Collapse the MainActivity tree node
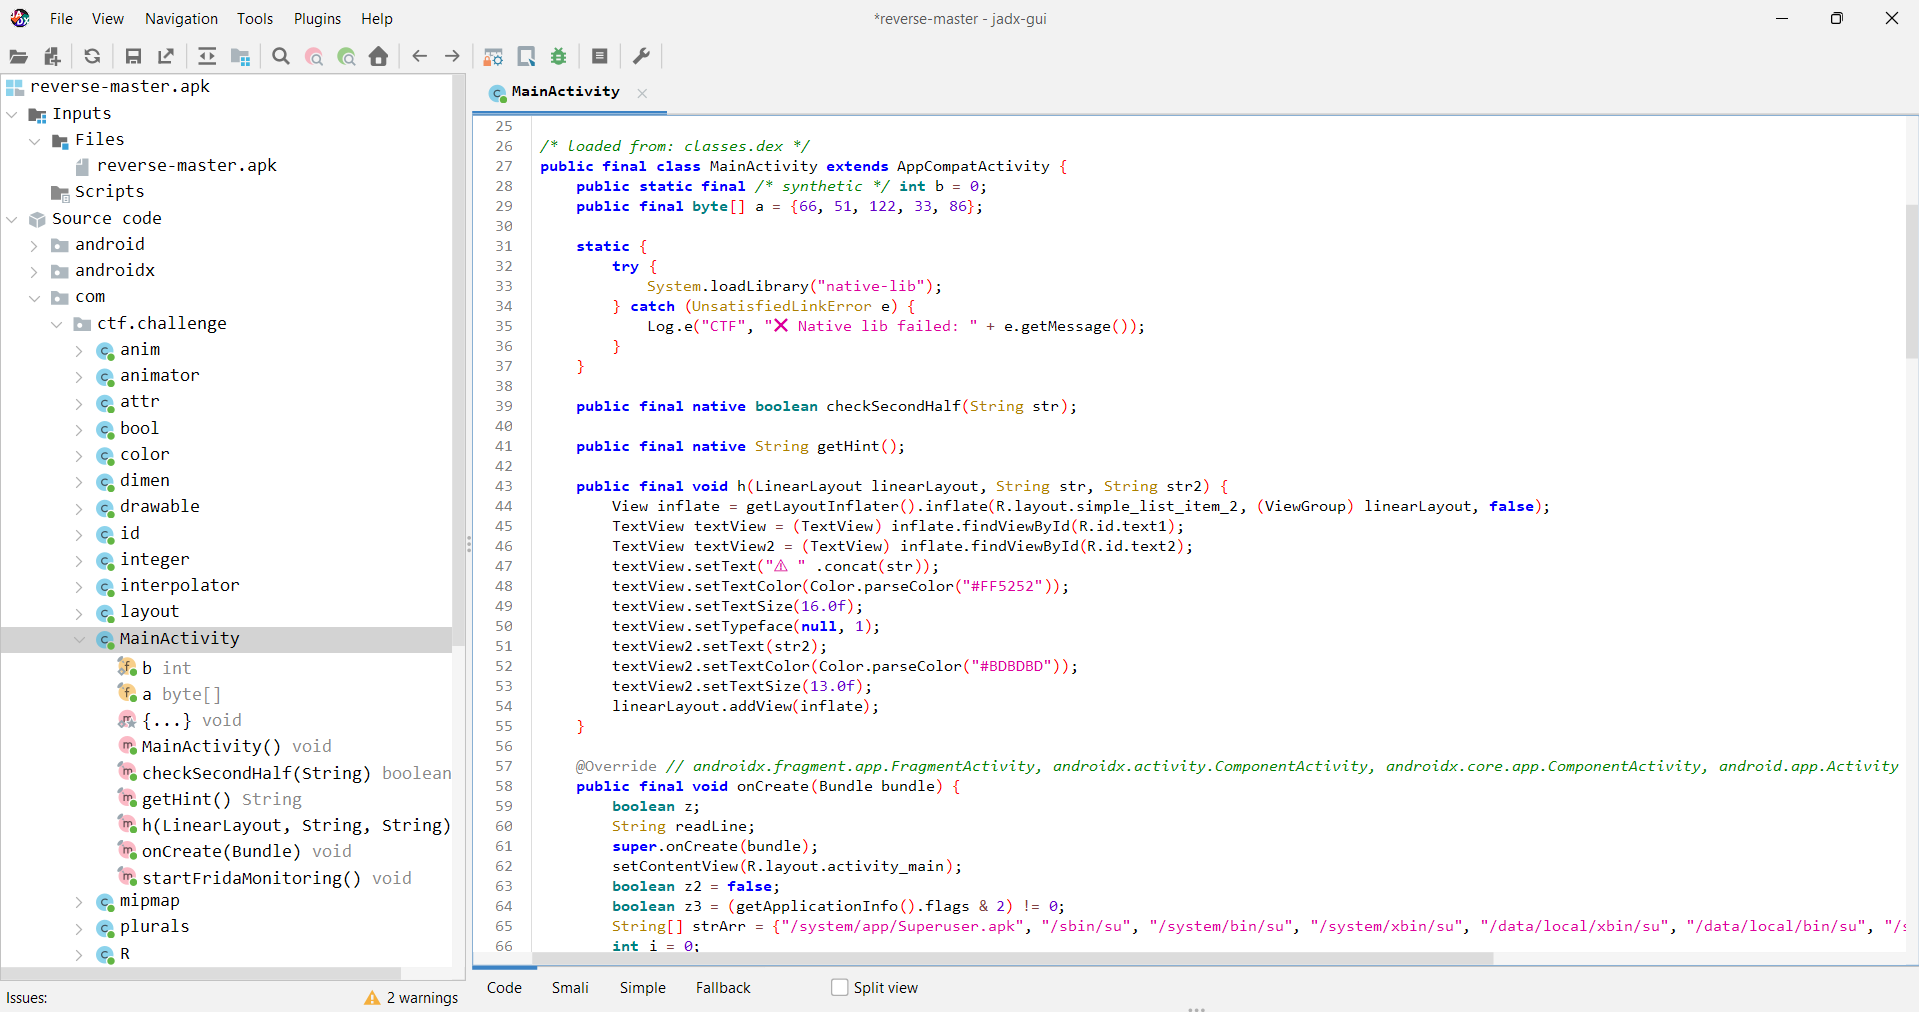1919x1012 pixels. coord(80,639)
